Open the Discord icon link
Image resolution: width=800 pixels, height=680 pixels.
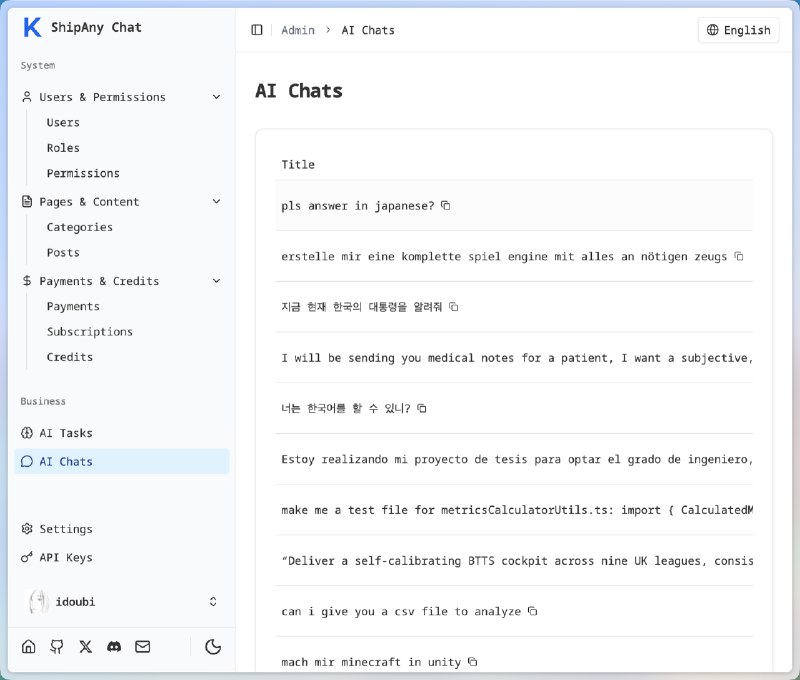coord(114,647)
